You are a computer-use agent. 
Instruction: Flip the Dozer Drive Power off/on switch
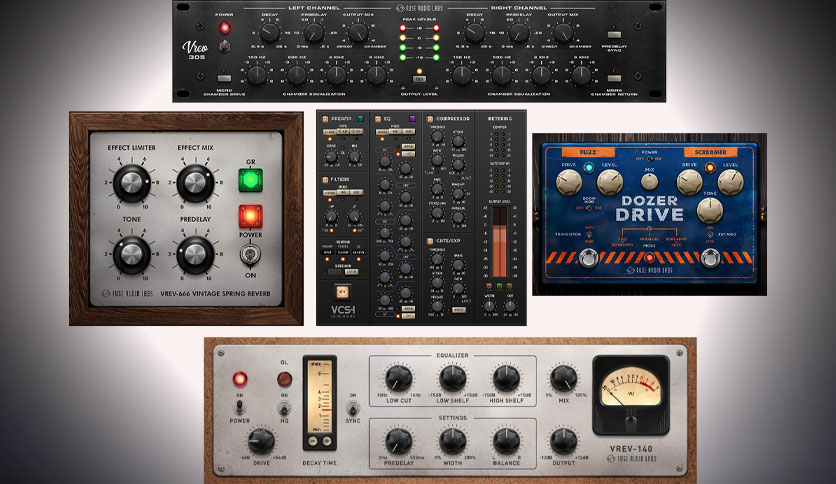(x=649, y=158)
